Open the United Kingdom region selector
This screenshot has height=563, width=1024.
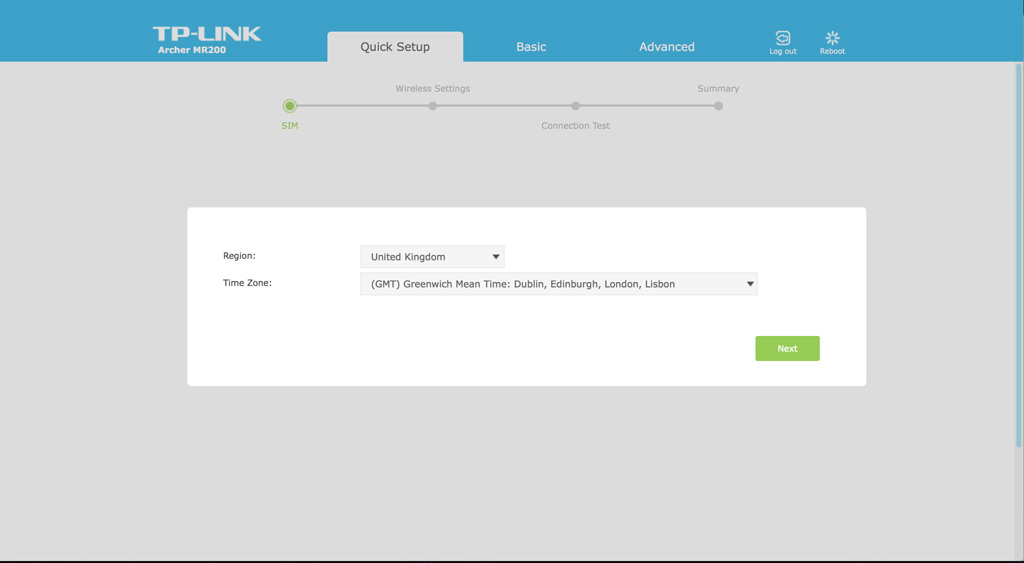coord(432,257)
